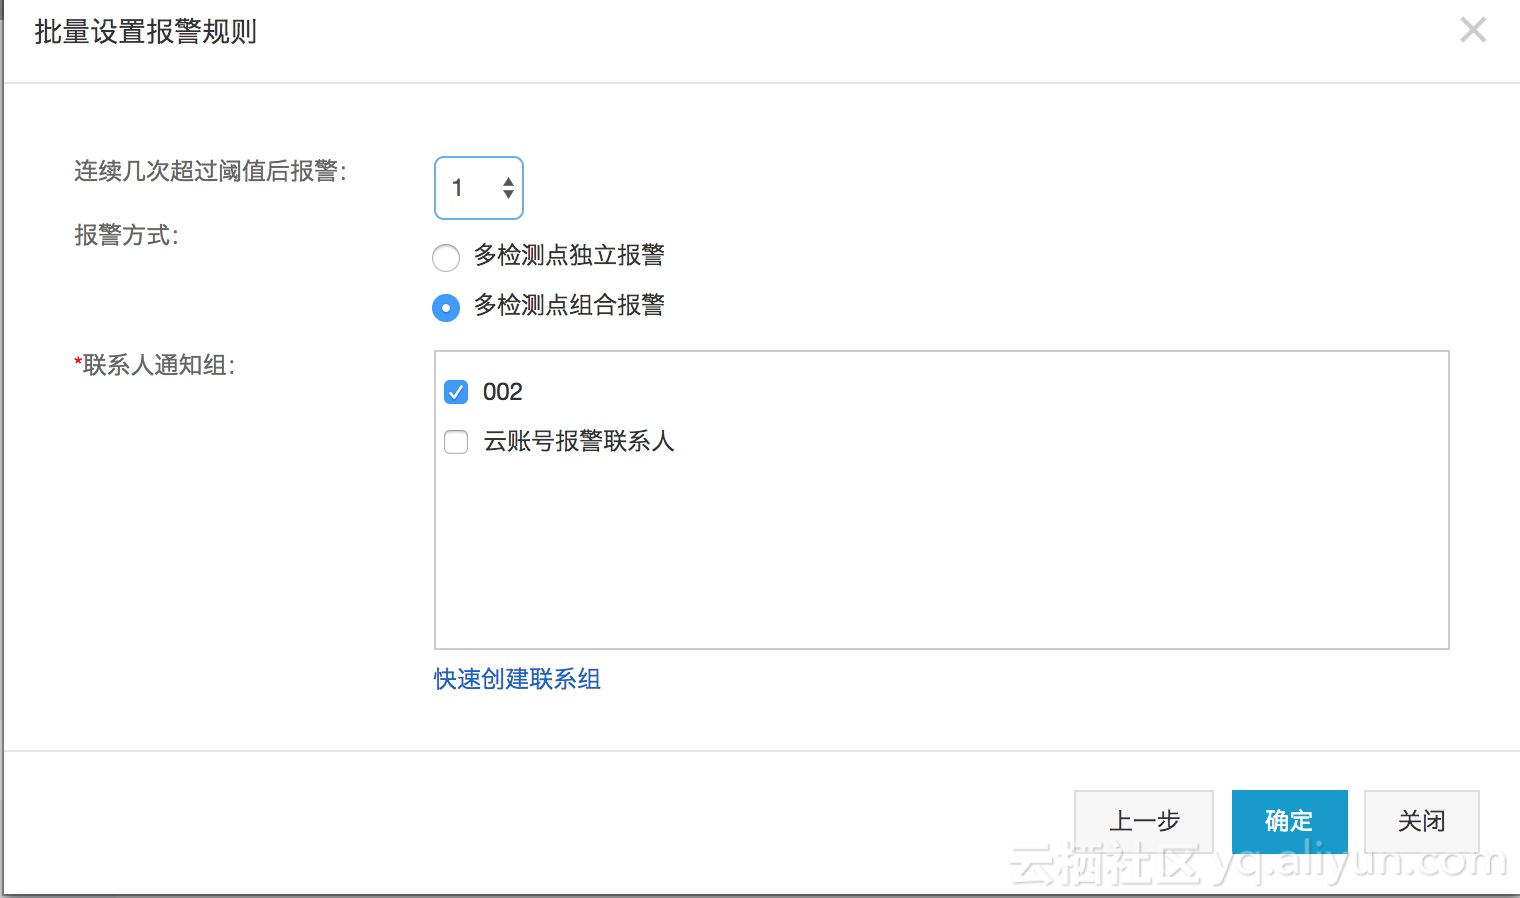Check 云账号报警联系人 notification group
The width and height of the screenshot is (1520, 898).
point(455,442)
